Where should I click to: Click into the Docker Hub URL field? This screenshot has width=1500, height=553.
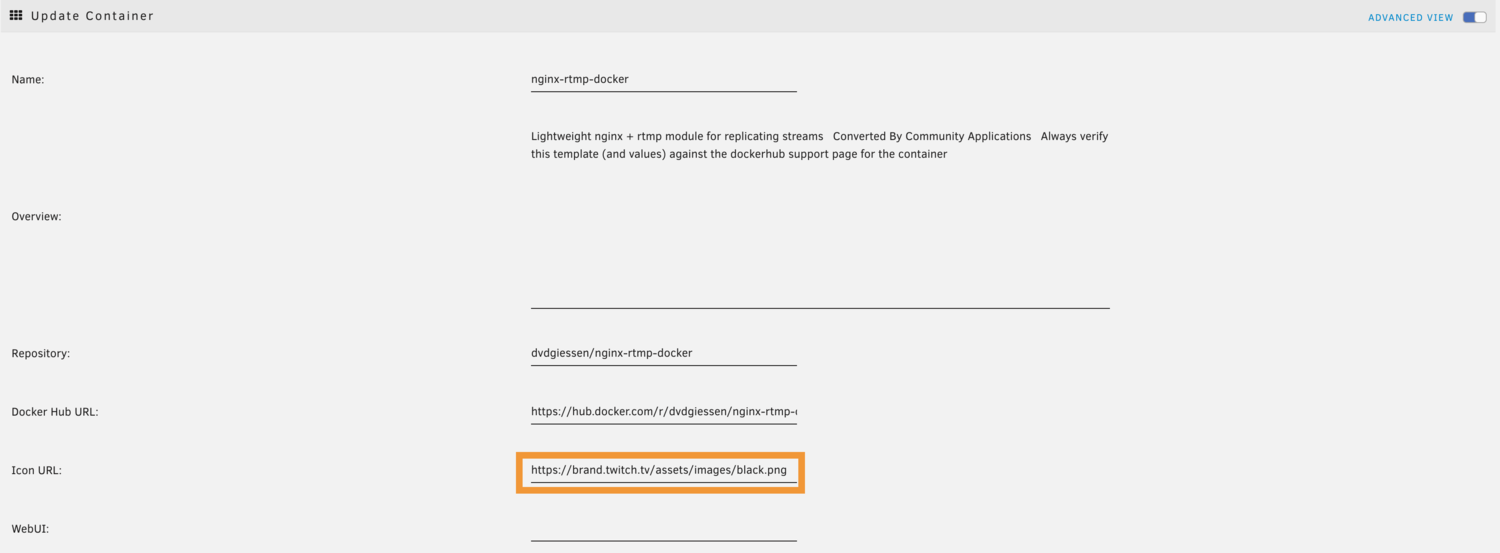(664, 412)
